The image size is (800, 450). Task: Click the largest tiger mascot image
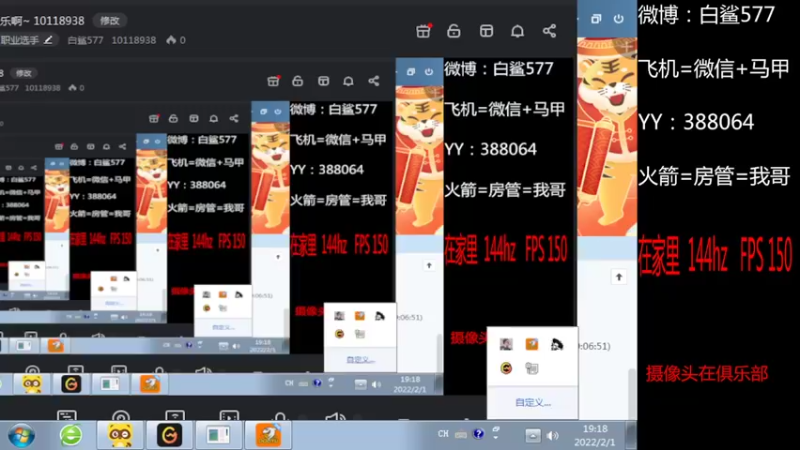[x=607, y=138]
